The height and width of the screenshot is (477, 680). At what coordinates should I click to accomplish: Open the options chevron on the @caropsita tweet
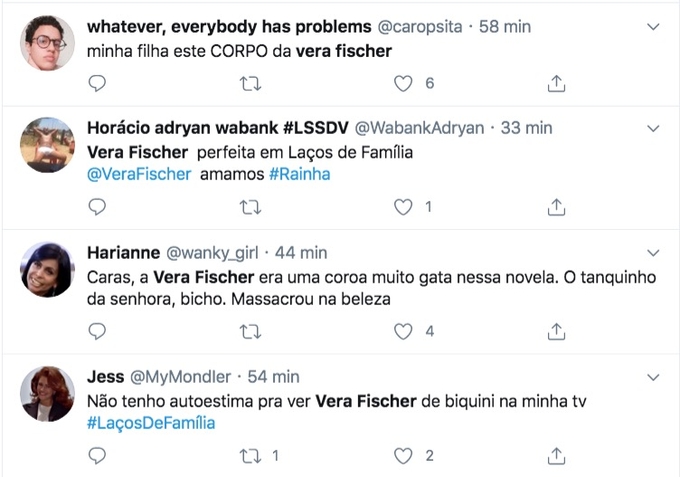pos(654,30)
